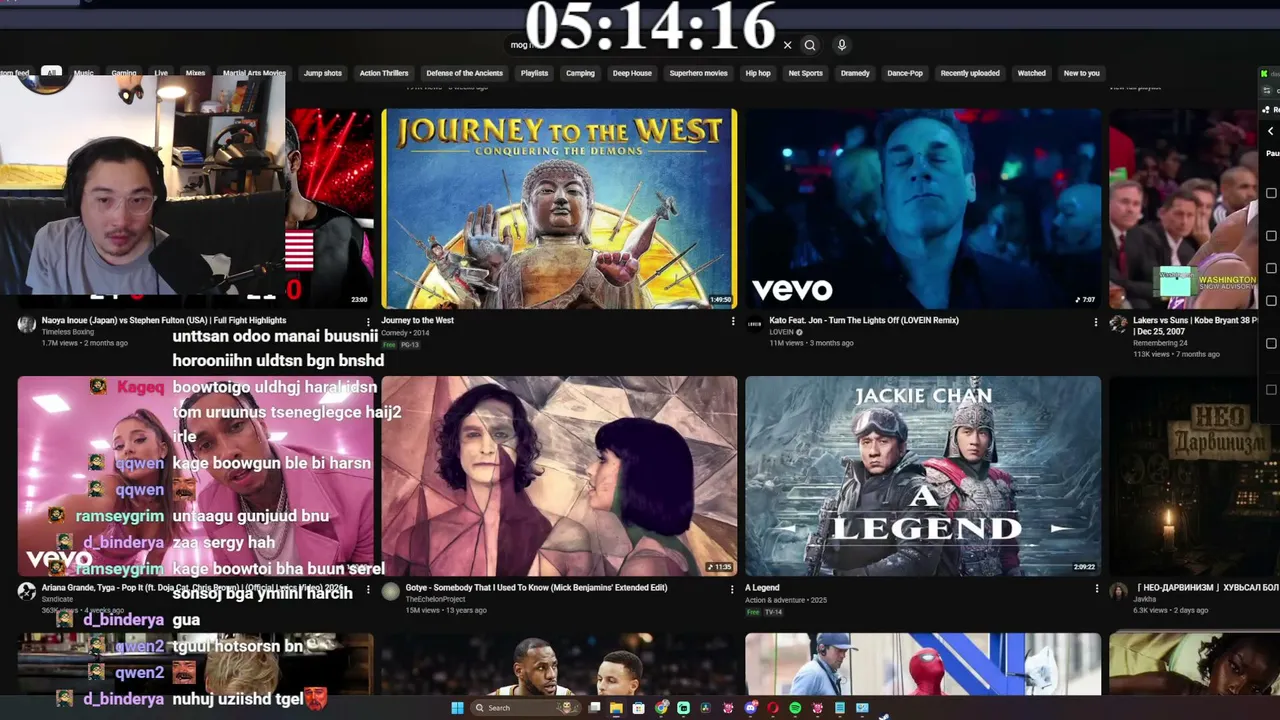This screenshot has height=720, width=1280.
Task: Visit the LOVEIN channel name
Action: click(x=781, y=332)
